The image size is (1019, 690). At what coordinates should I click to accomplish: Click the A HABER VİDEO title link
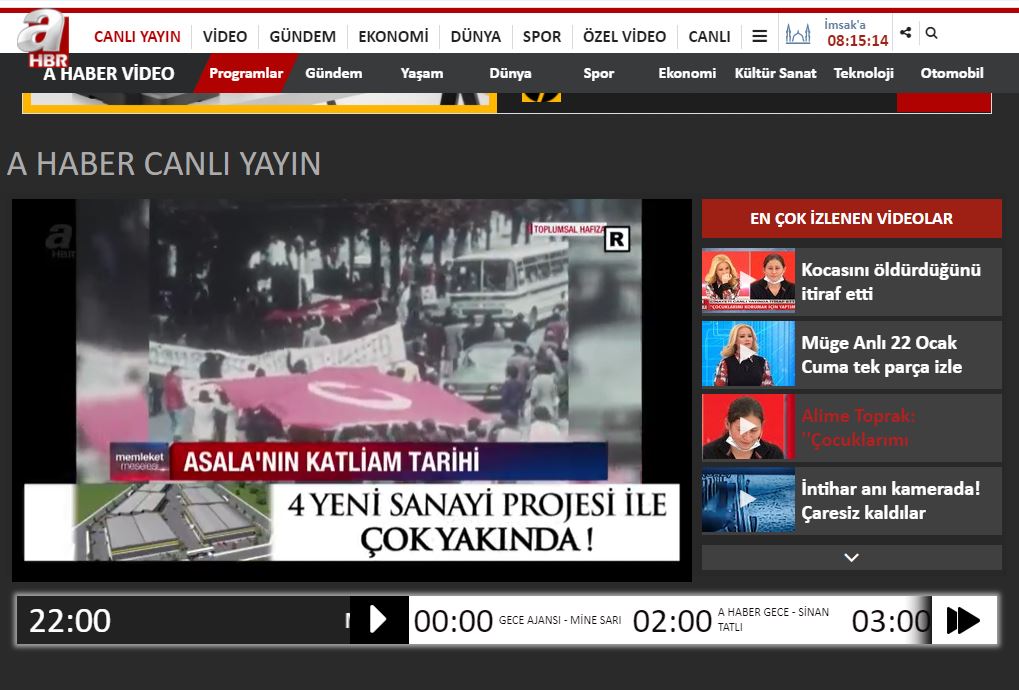click(x=109, y=74)
